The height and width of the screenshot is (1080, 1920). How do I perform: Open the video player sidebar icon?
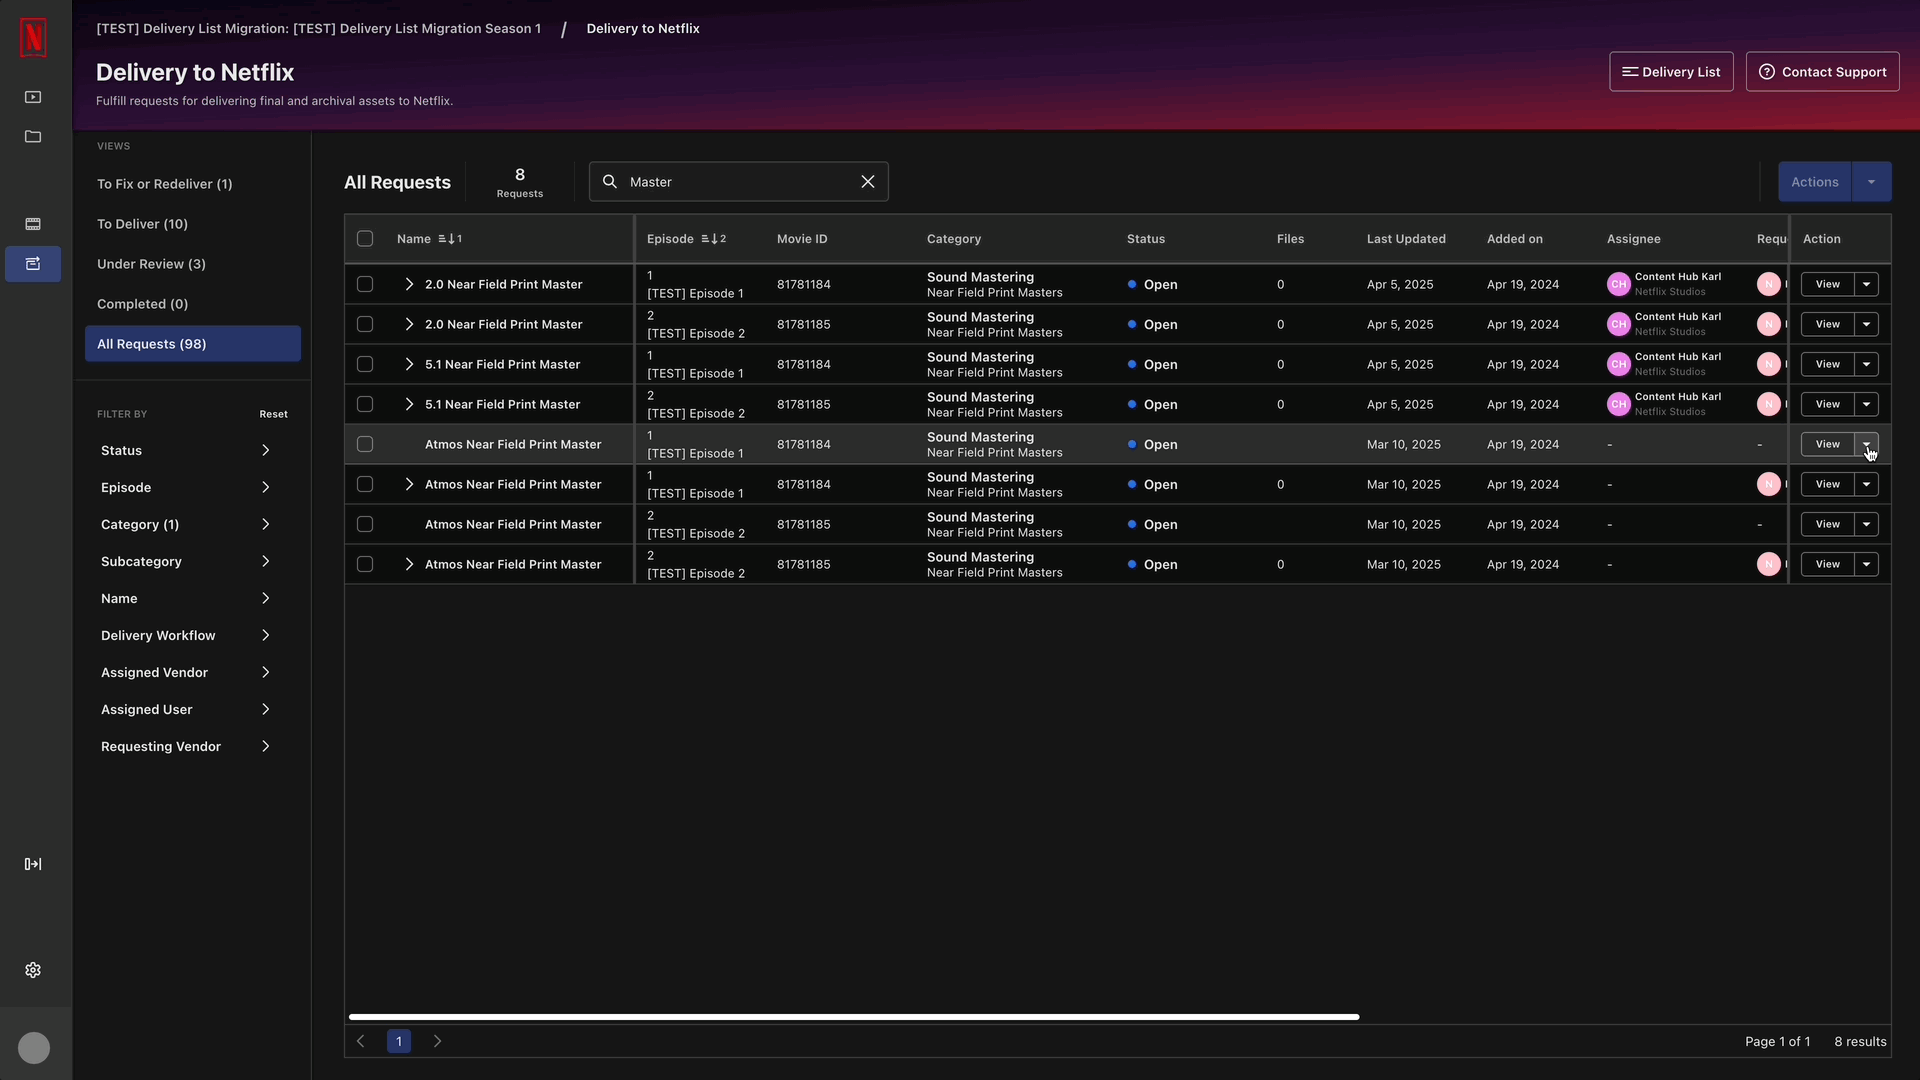pyautogui.click(x=33, y=97)
